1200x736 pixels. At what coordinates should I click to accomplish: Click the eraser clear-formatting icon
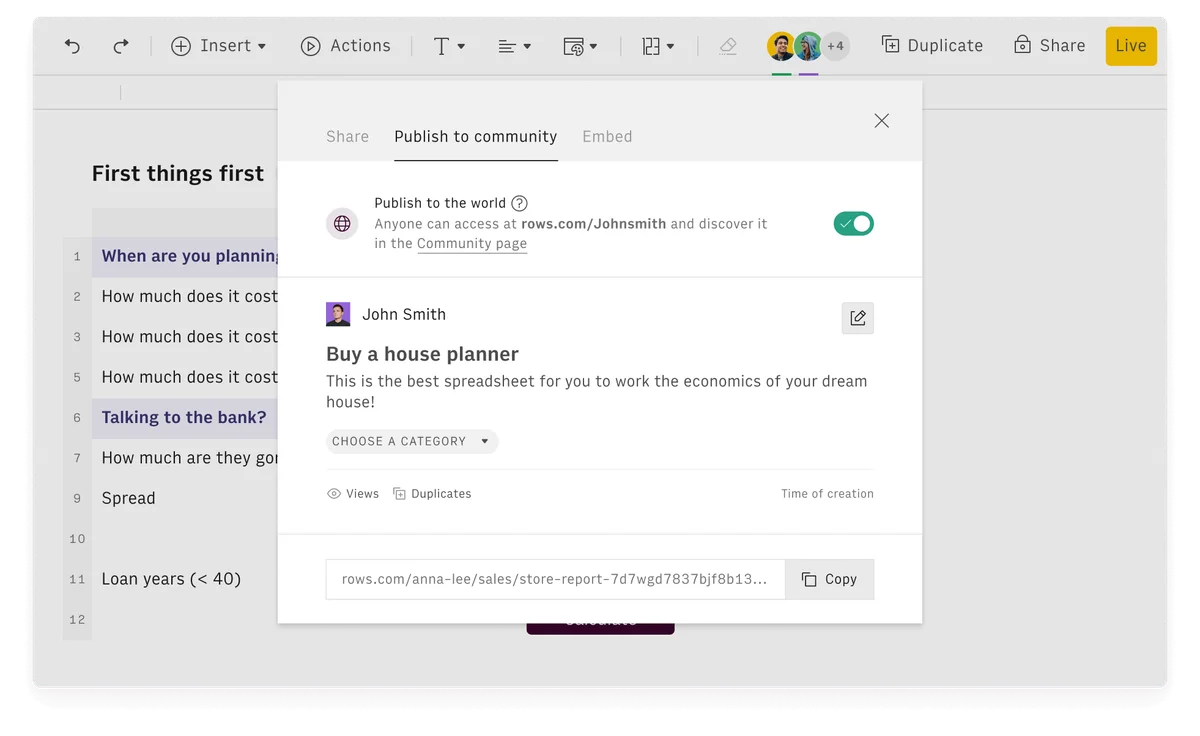pyautogui.click(x=727, y=46)
